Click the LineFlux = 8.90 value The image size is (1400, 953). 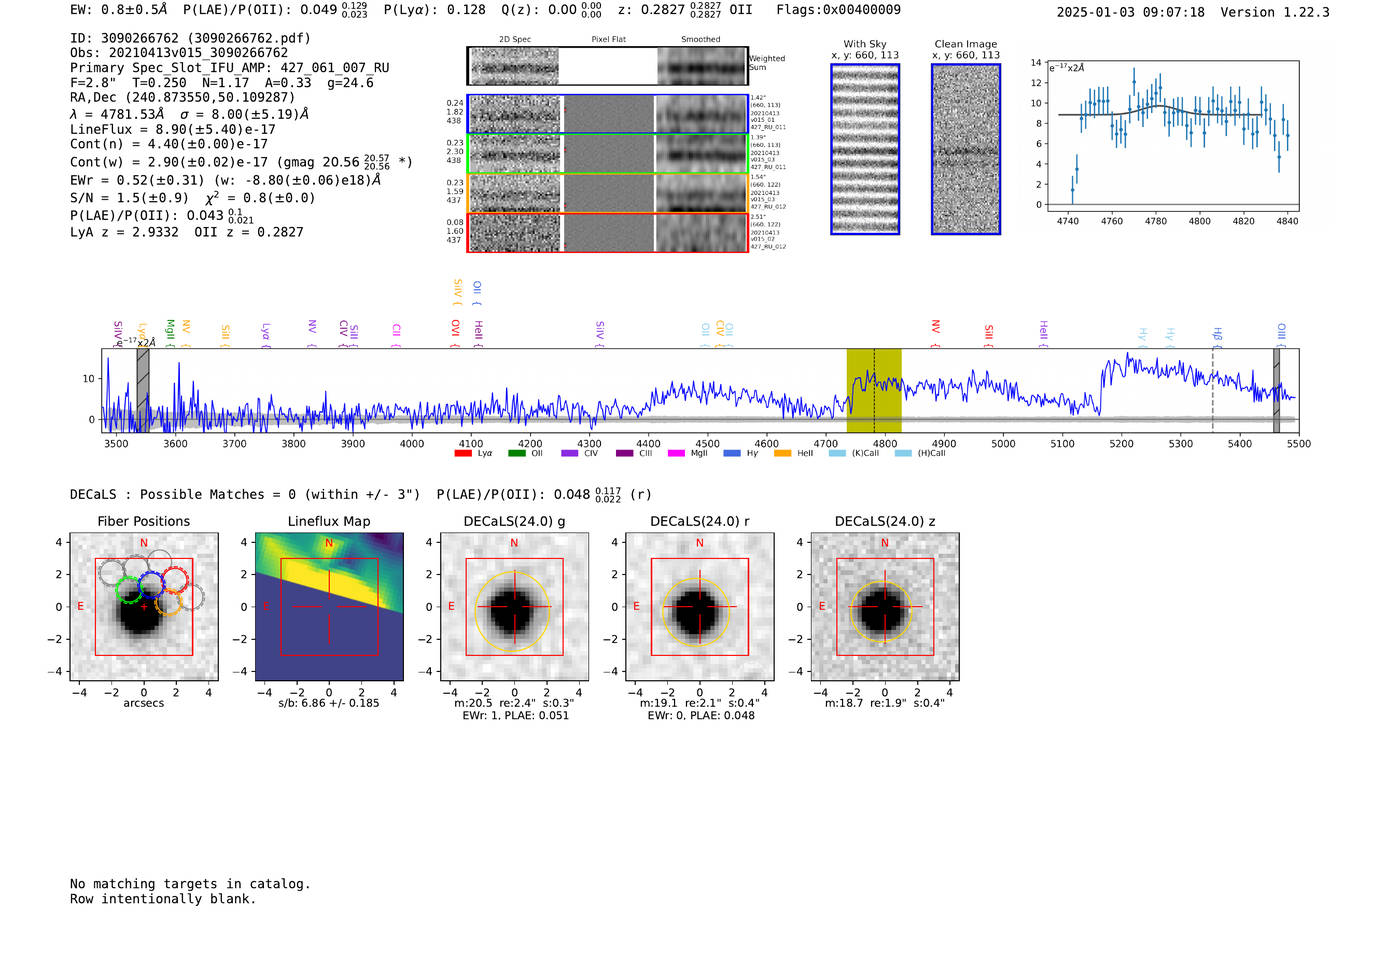[173, 129]
